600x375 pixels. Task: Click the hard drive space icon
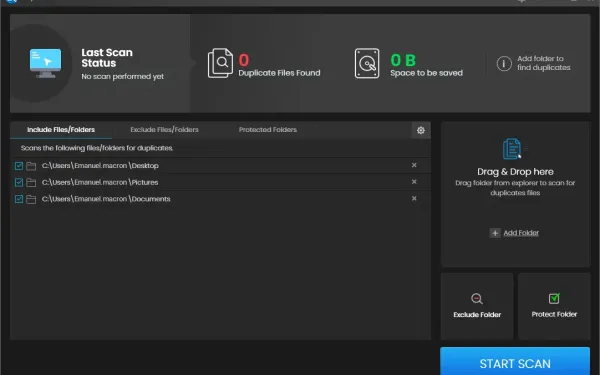click(x=367, y=63)
